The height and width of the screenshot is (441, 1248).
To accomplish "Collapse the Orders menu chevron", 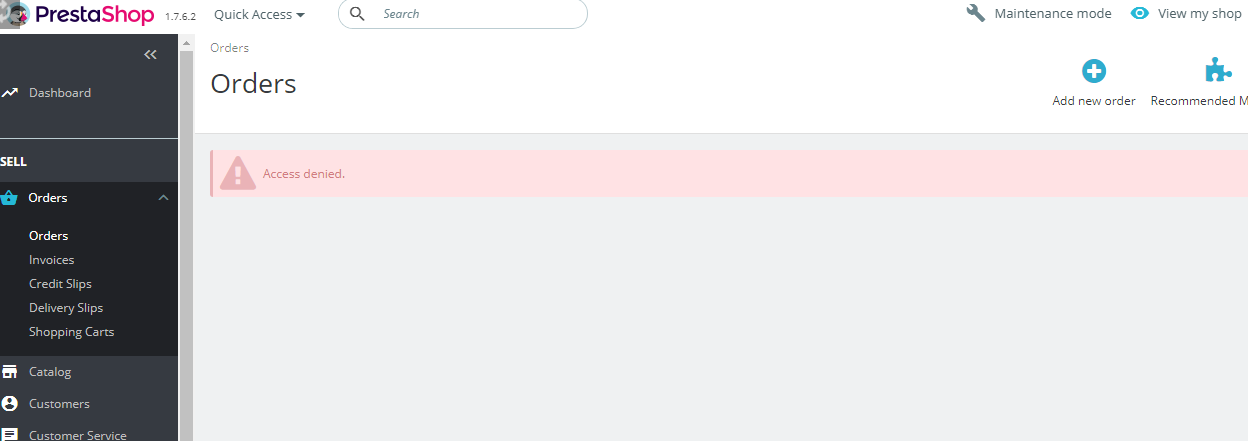I will click(x=163, y=198).
